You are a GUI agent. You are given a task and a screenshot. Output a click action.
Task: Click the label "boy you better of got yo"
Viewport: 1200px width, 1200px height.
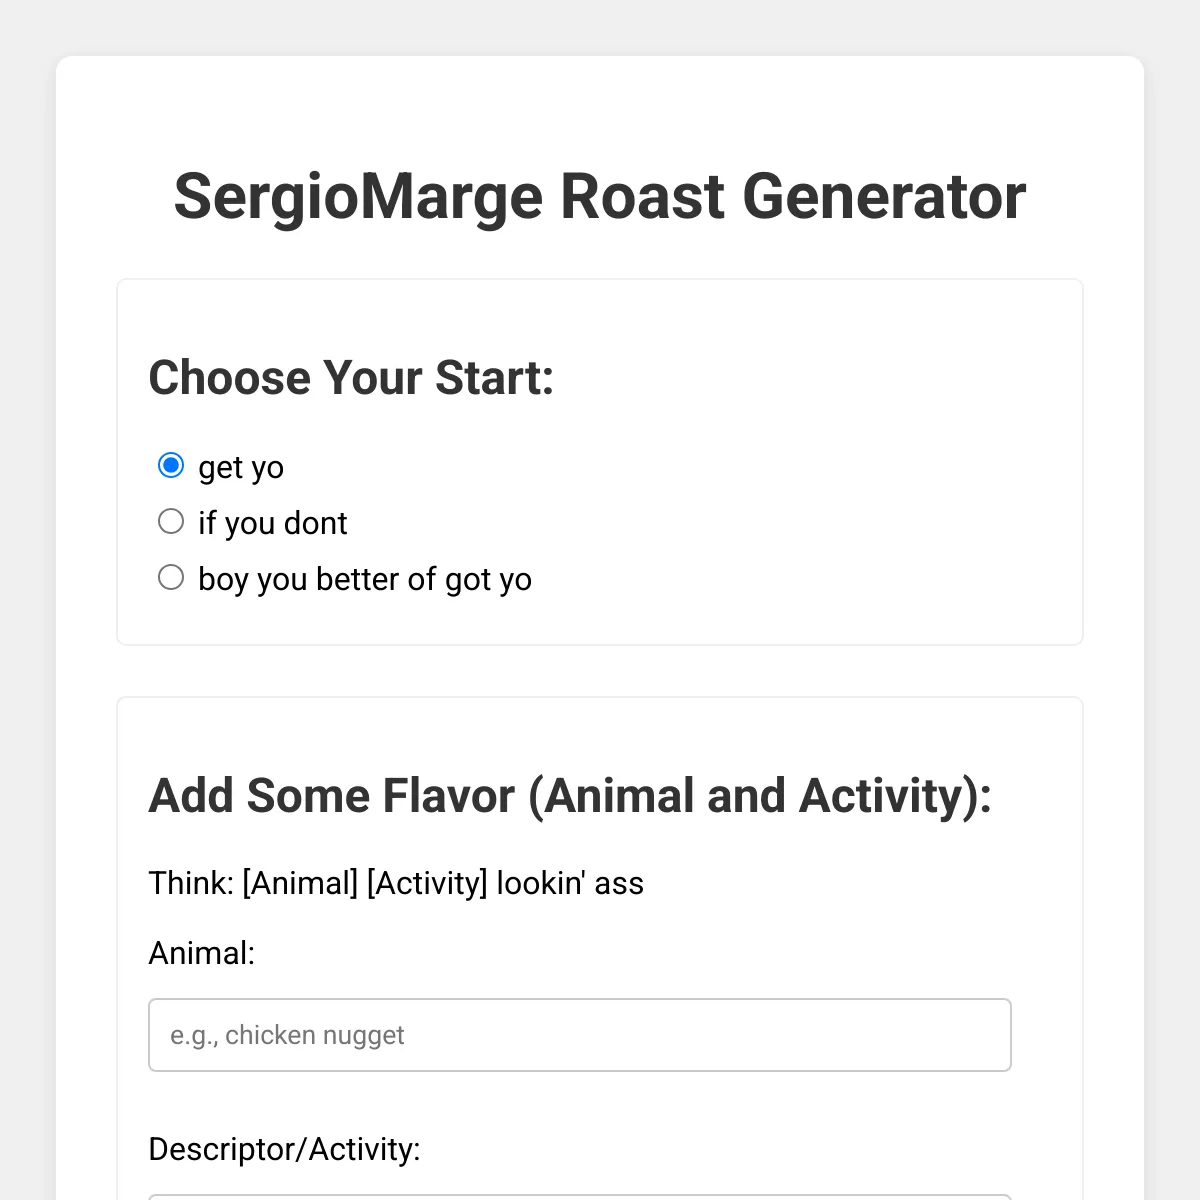click(x=366, y=578)
